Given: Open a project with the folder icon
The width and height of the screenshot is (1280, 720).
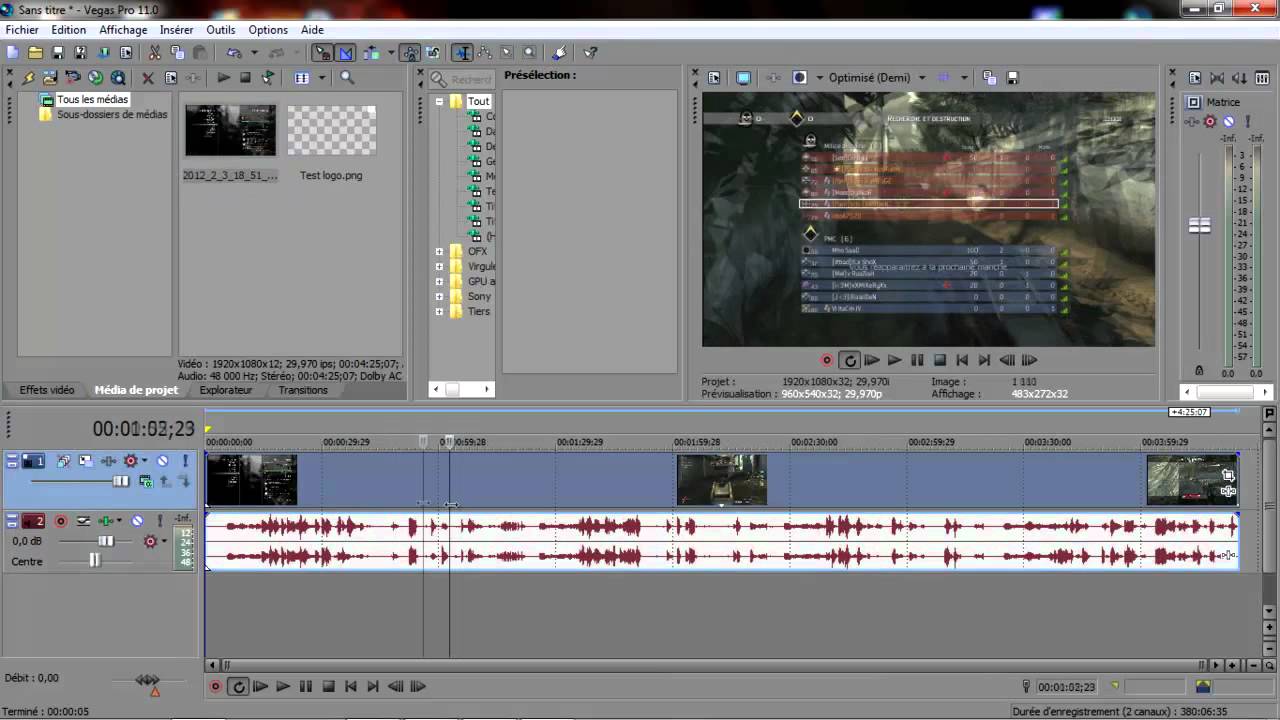Looking at the screenshot, I should pos(35,52).
